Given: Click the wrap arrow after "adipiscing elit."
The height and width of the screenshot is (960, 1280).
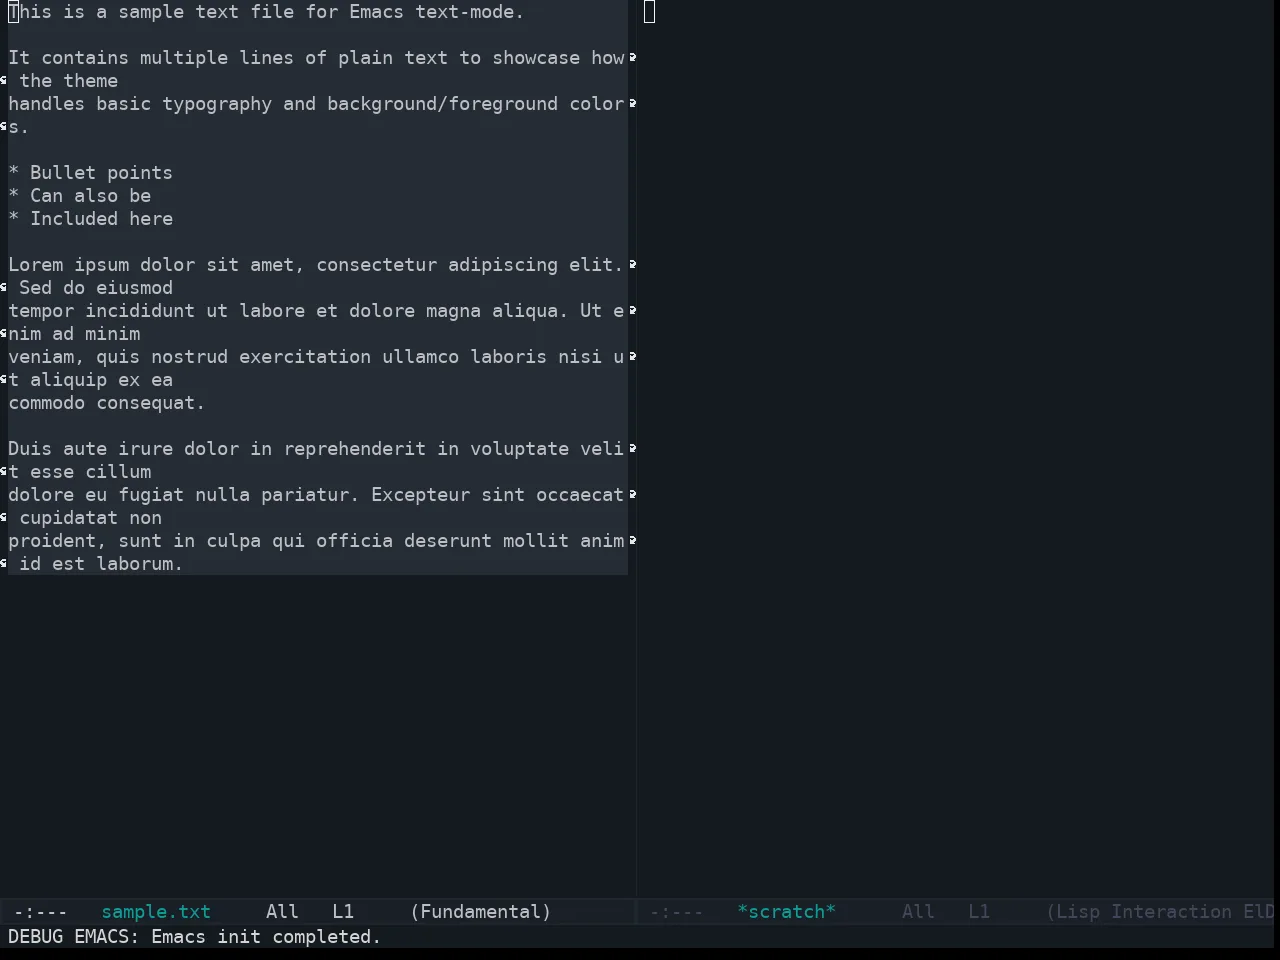Looking at the screenshot, I should [x=632, y=265].
